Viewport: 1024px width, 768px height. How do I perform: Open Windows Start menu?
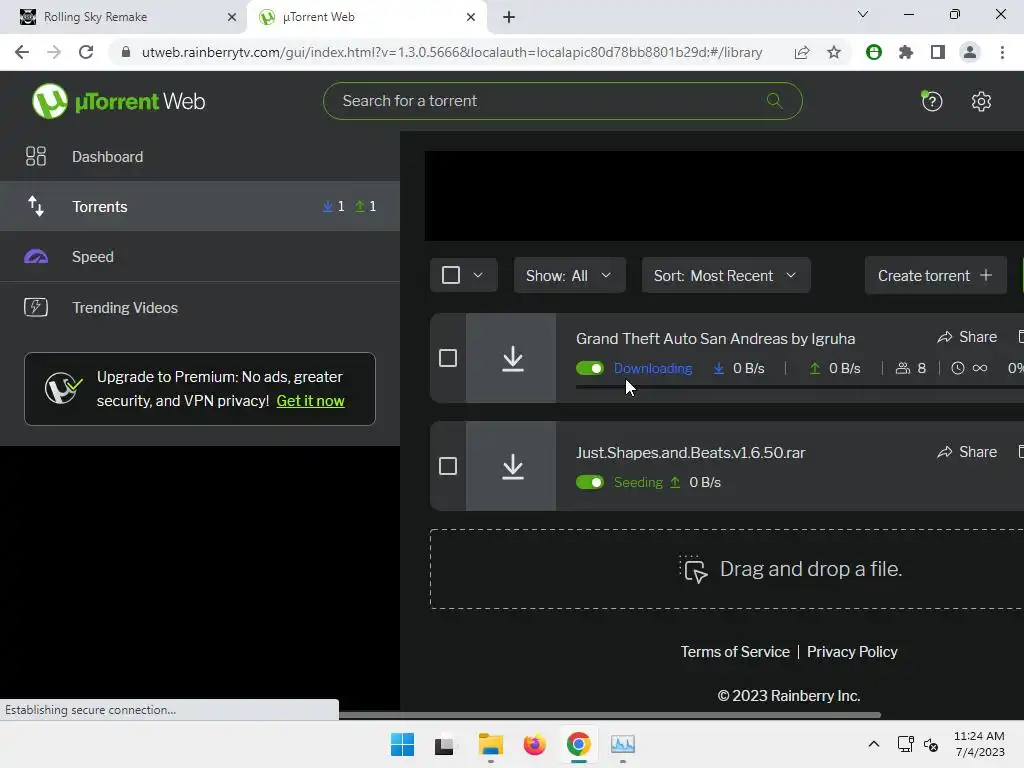pos(402,744)
